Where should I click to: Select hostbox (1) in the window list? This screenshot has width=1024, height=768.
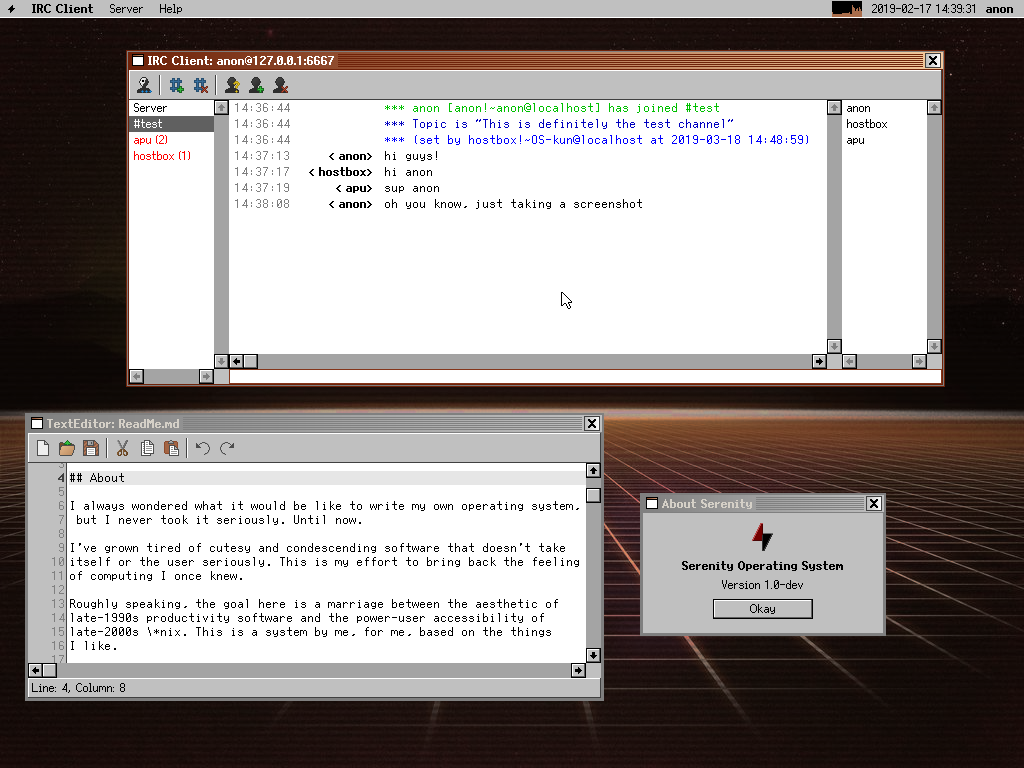point(161,156)
